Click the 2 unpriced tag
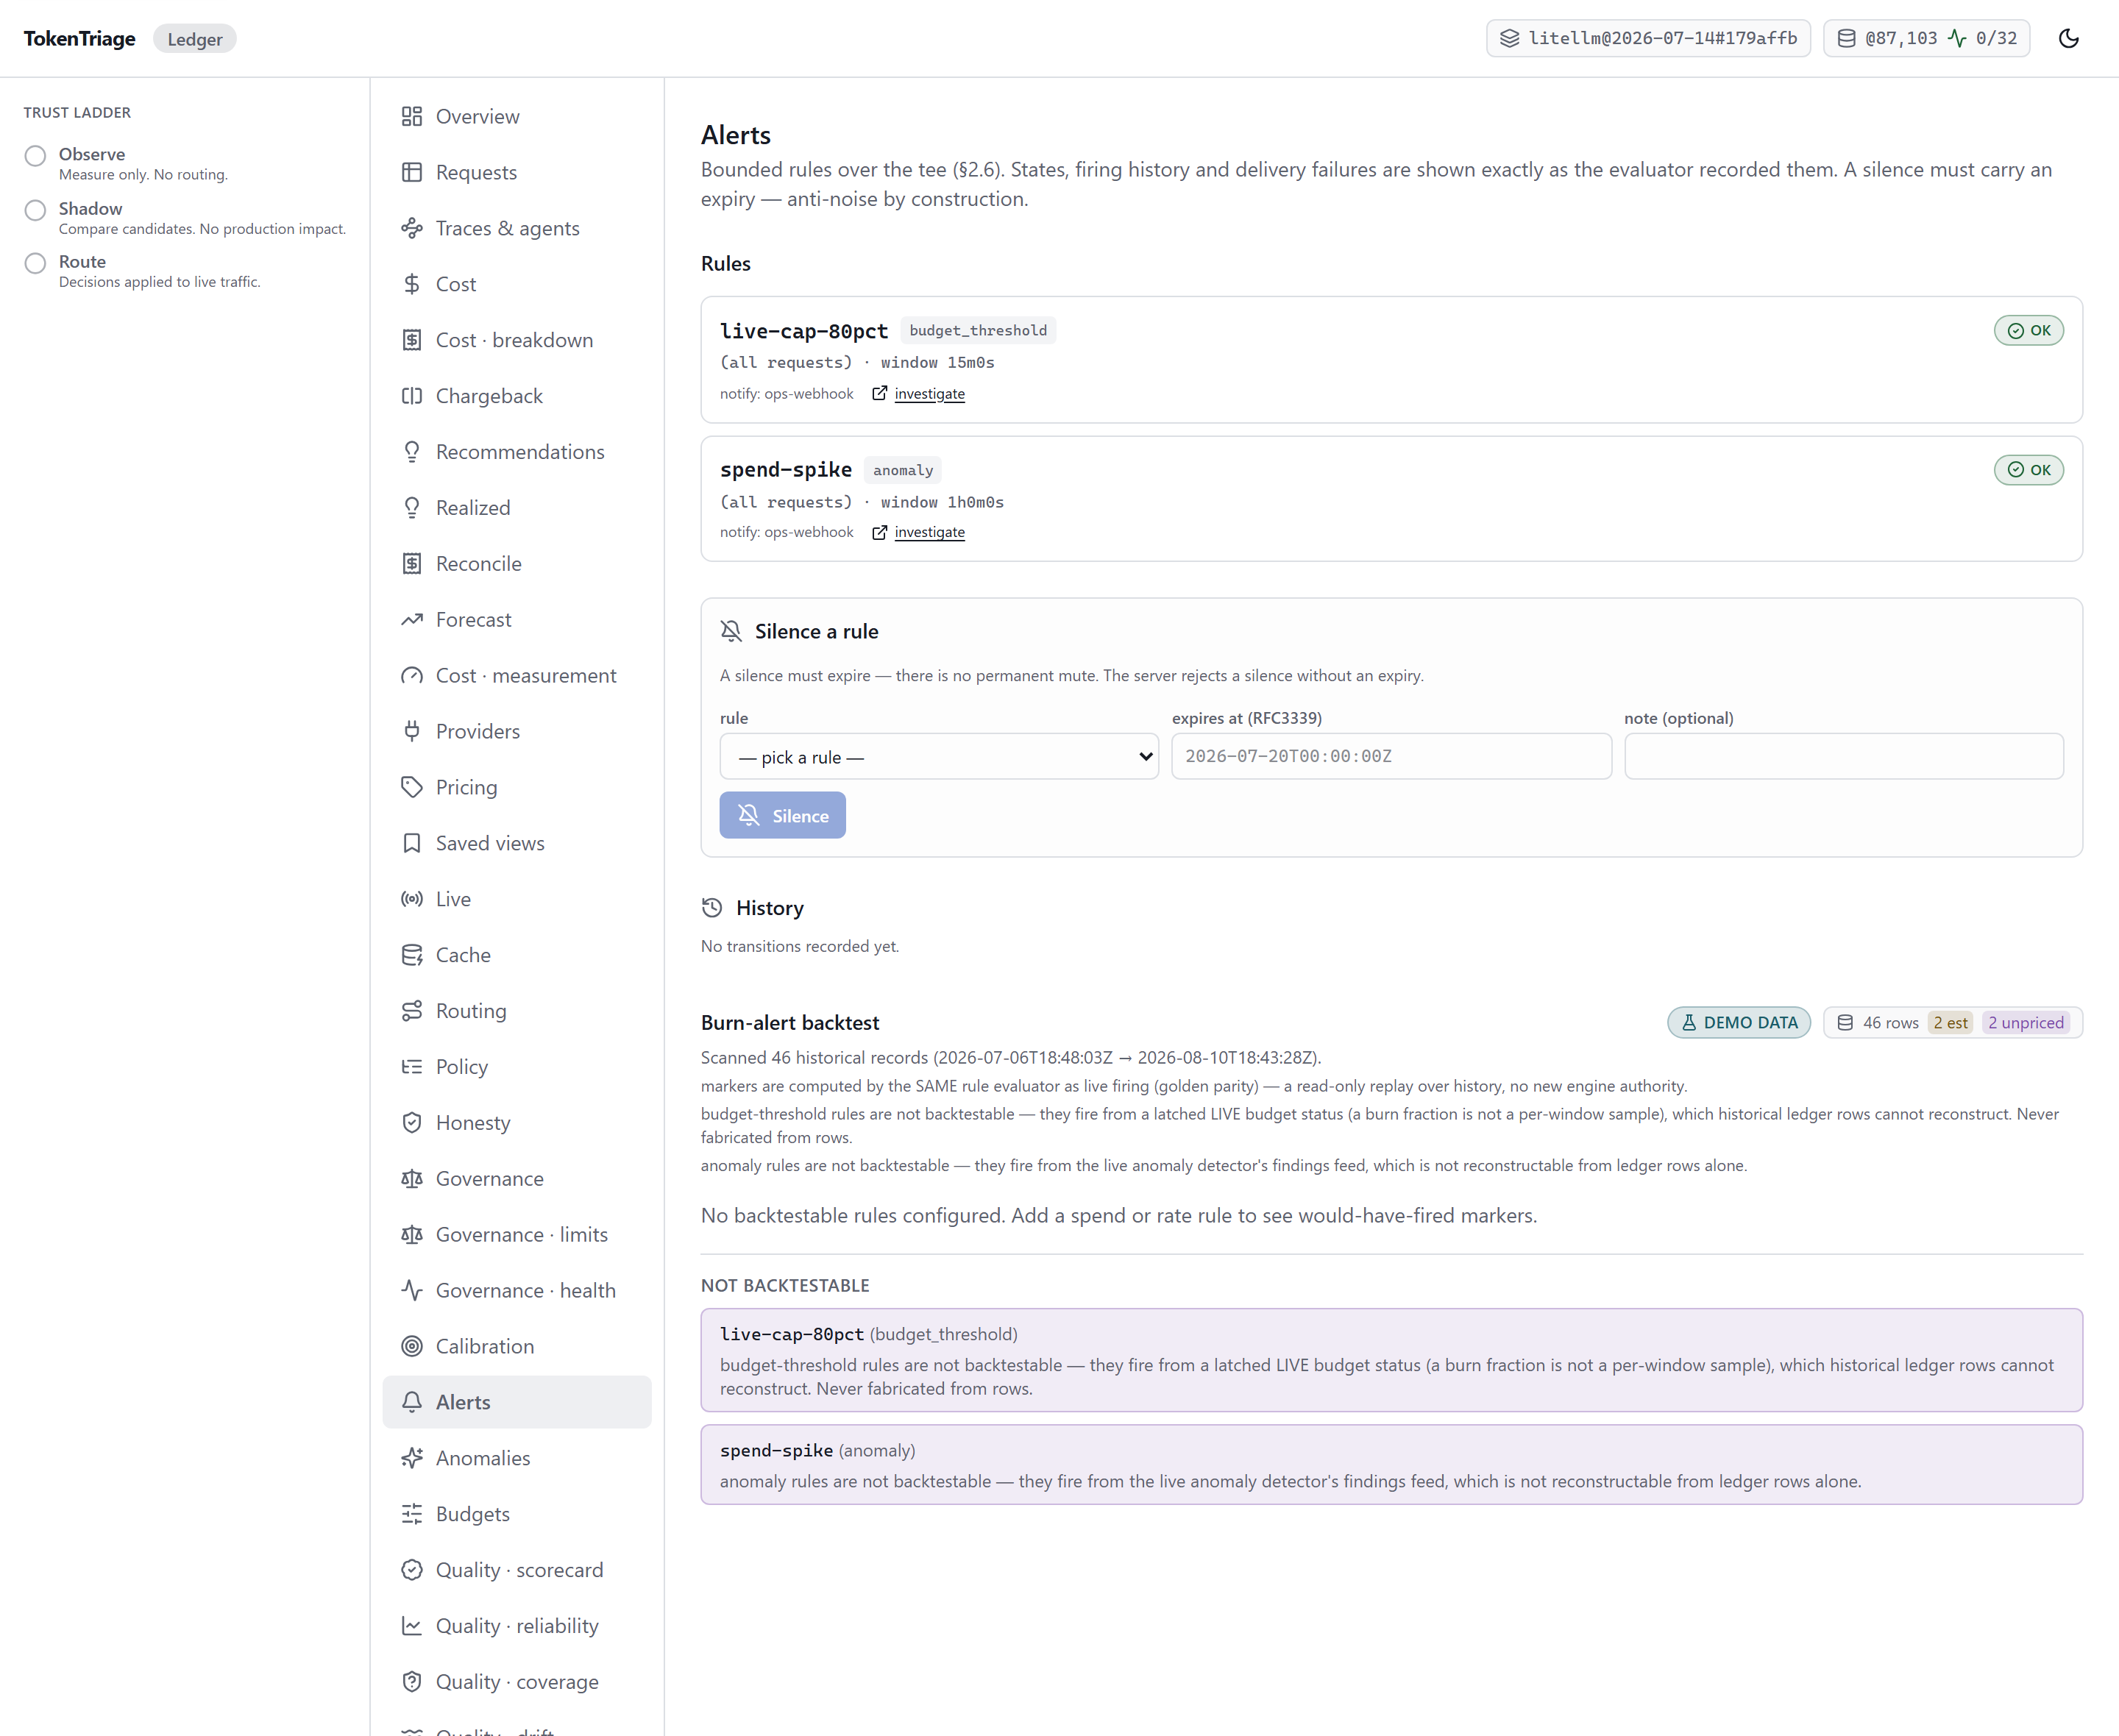Screen dimensions: 2119x1736 click(2026, 1022)
